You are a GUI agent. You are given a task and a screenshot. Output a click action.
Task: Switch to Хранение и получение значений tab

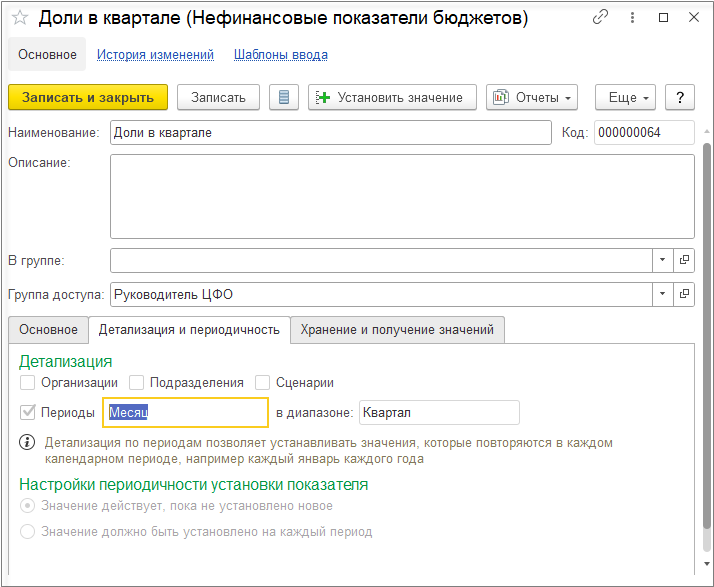pos(397,329)
